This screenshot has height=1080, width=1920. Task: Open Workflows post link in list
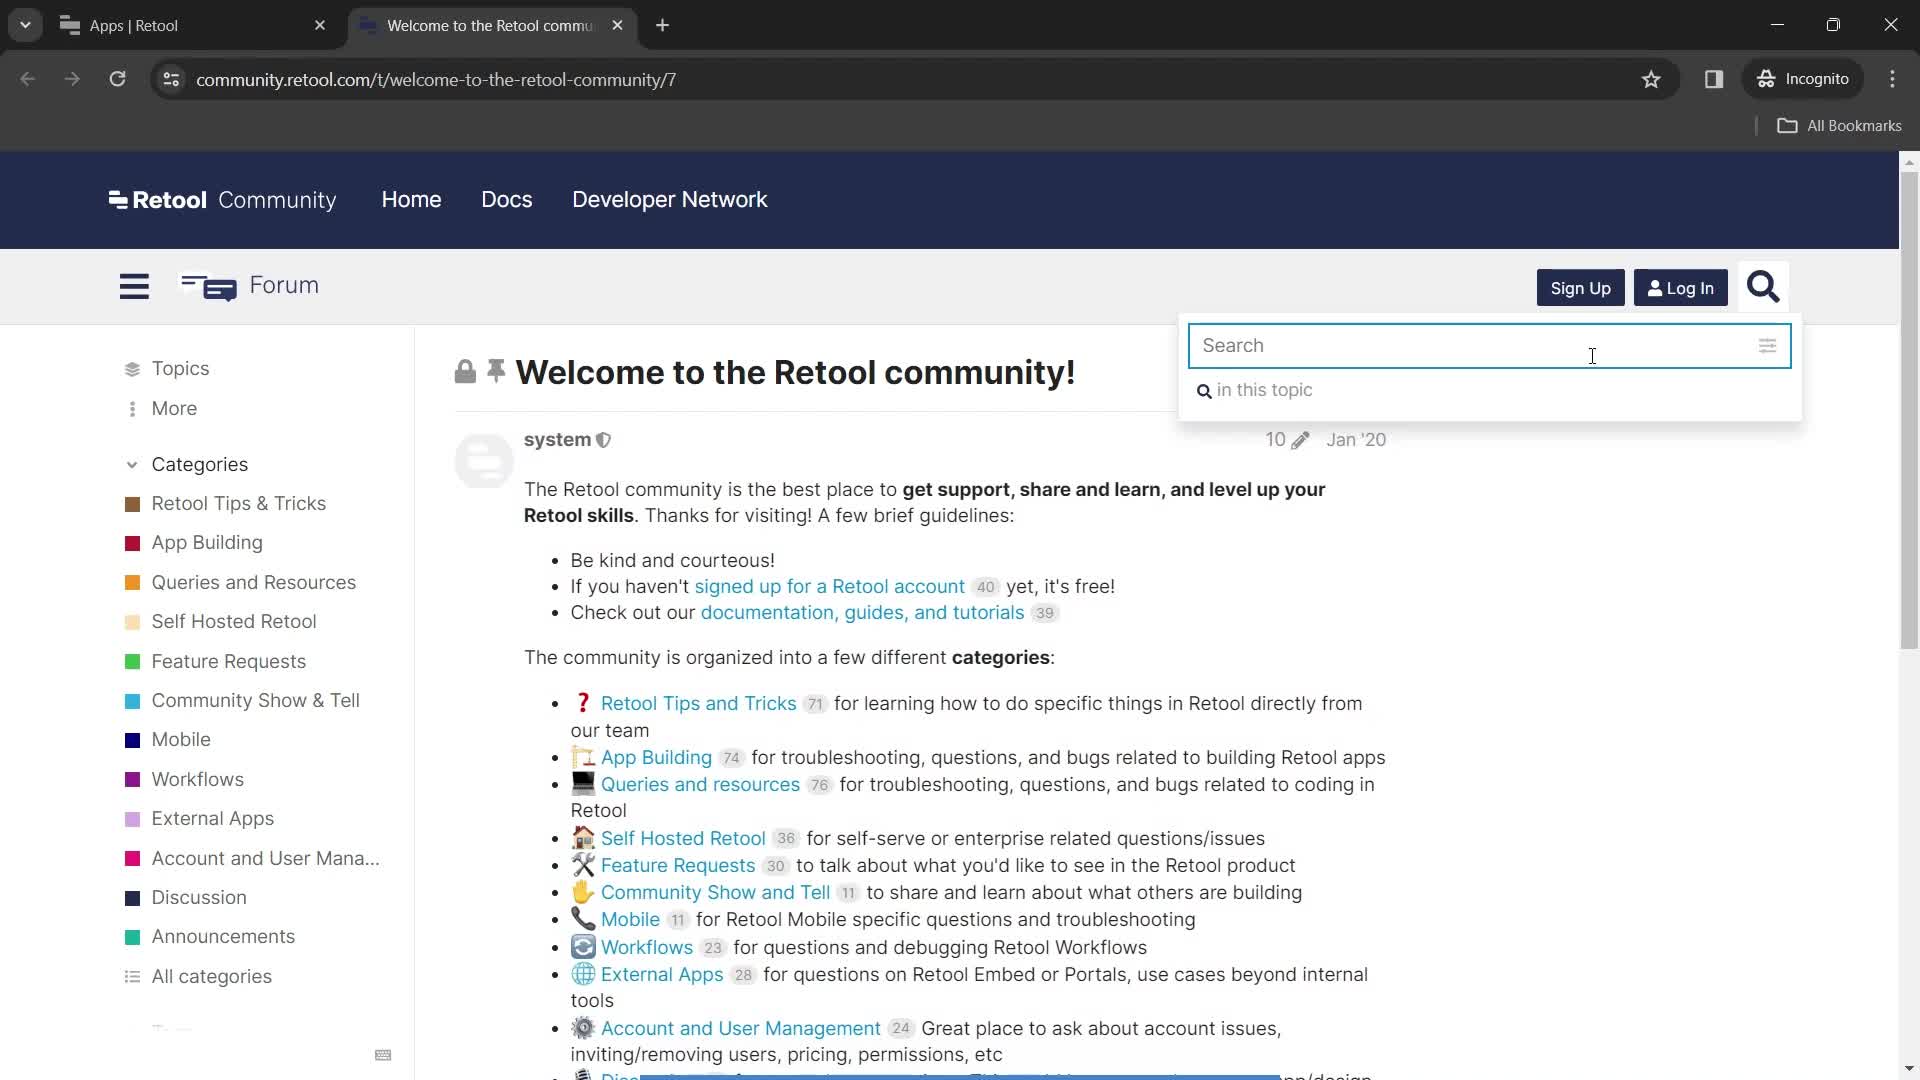click(646, 948)
